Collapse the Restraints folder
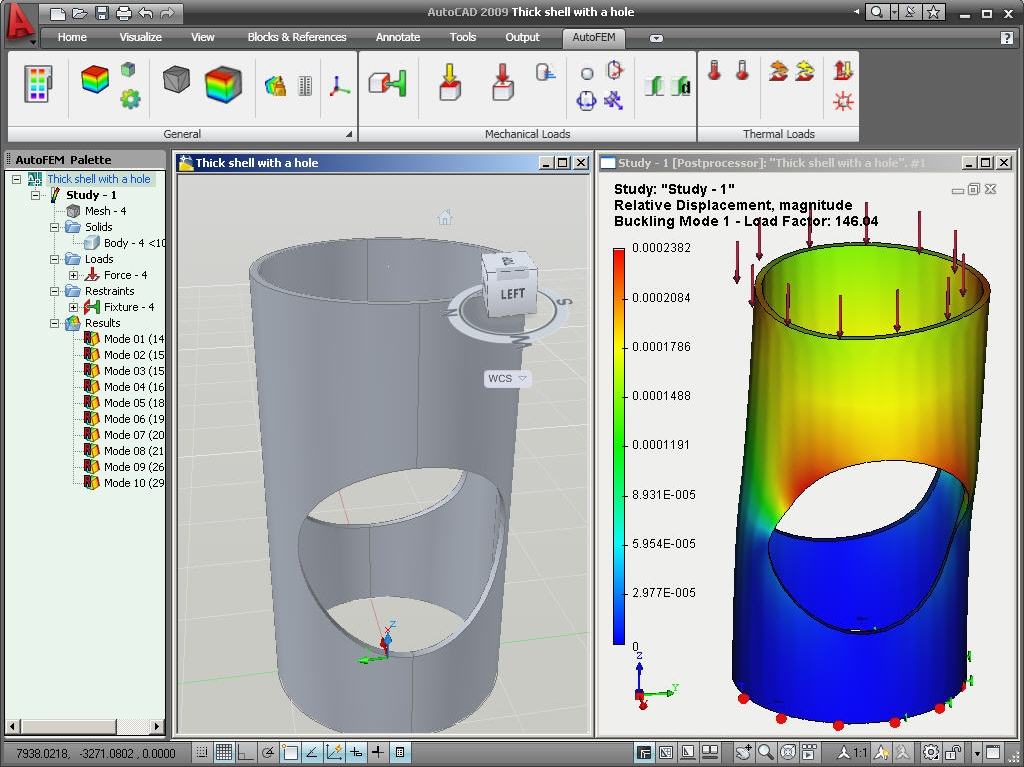The width and height of the screenshot is (1024, 767). click(54, 291)
